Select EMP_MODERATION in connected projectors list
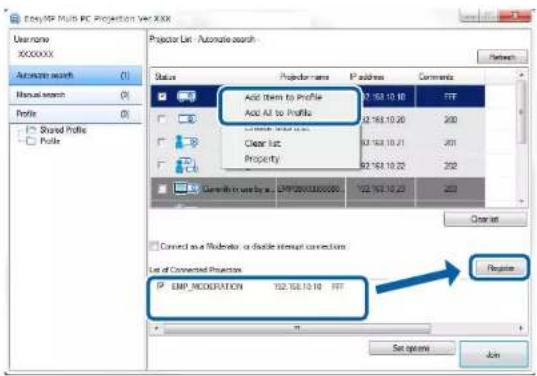 (x=207, y=286)
